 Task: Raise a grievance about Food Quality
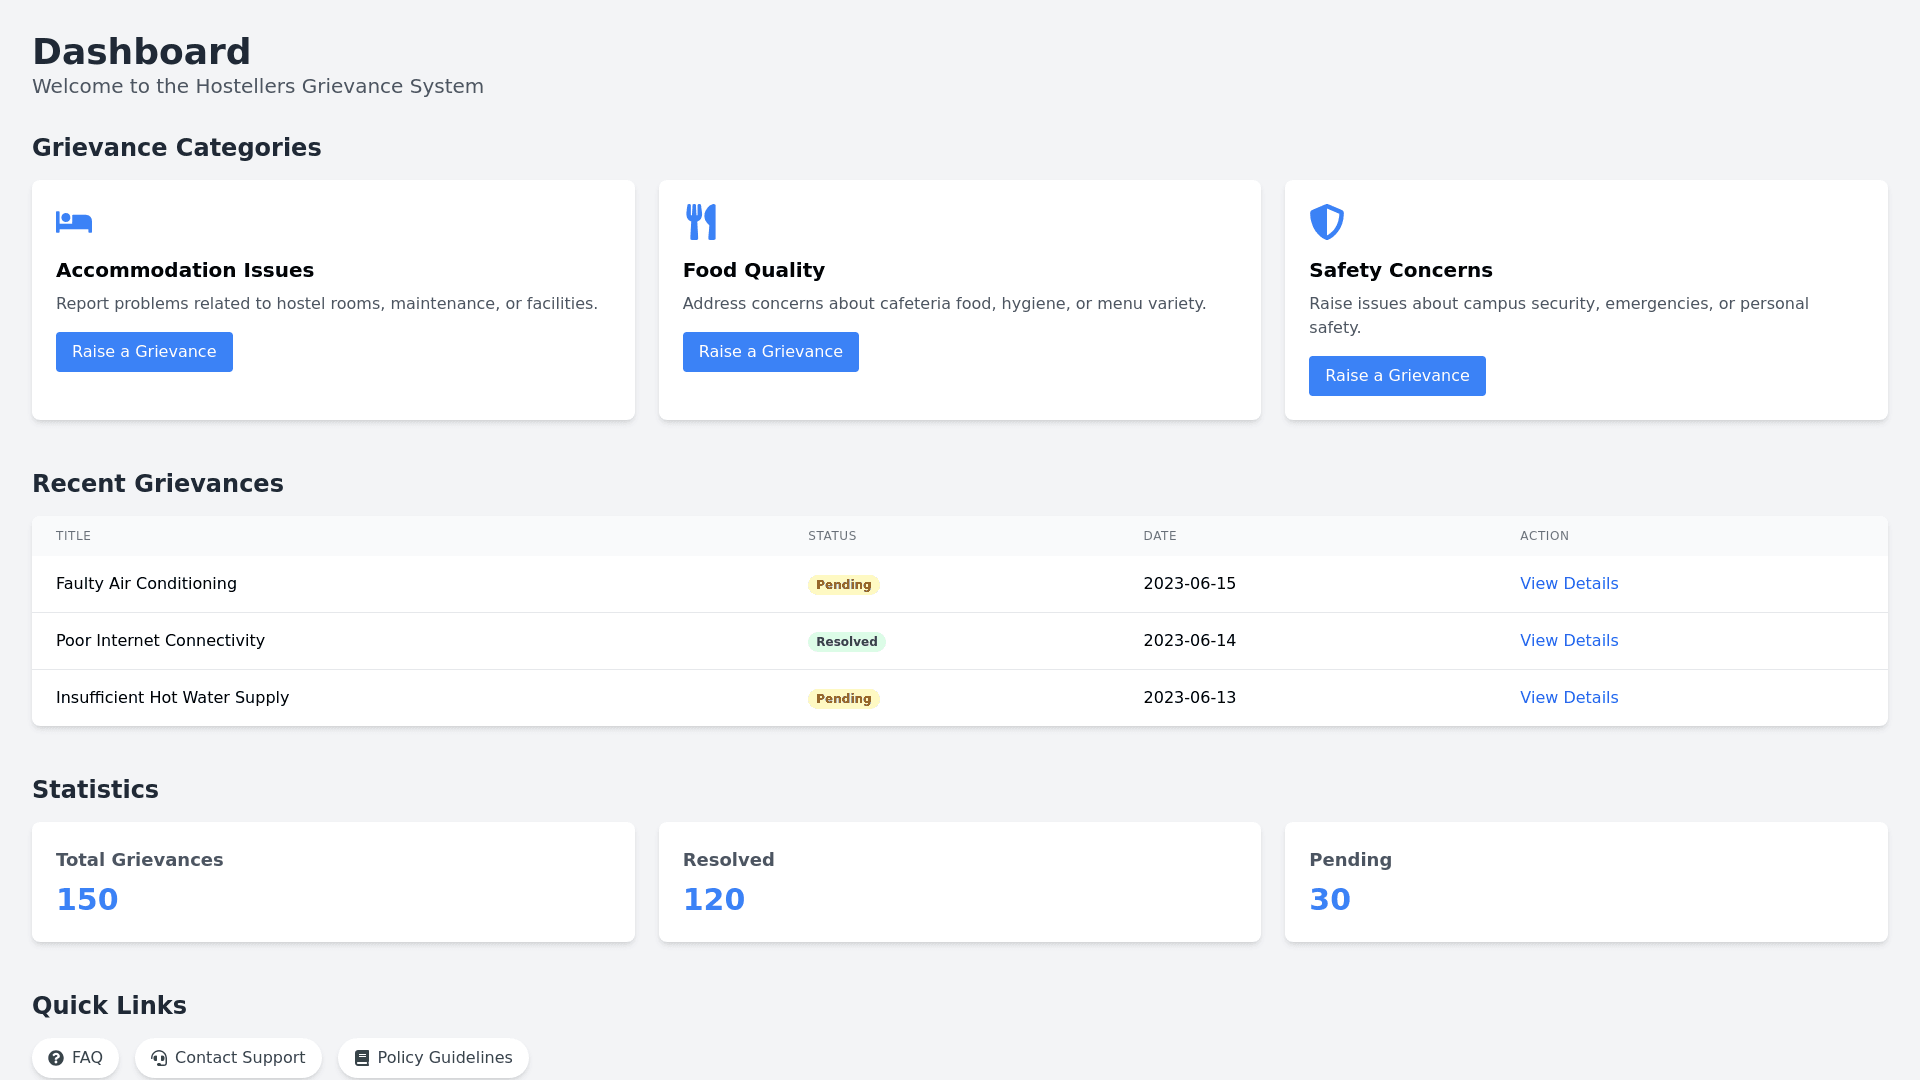point(770,352)
